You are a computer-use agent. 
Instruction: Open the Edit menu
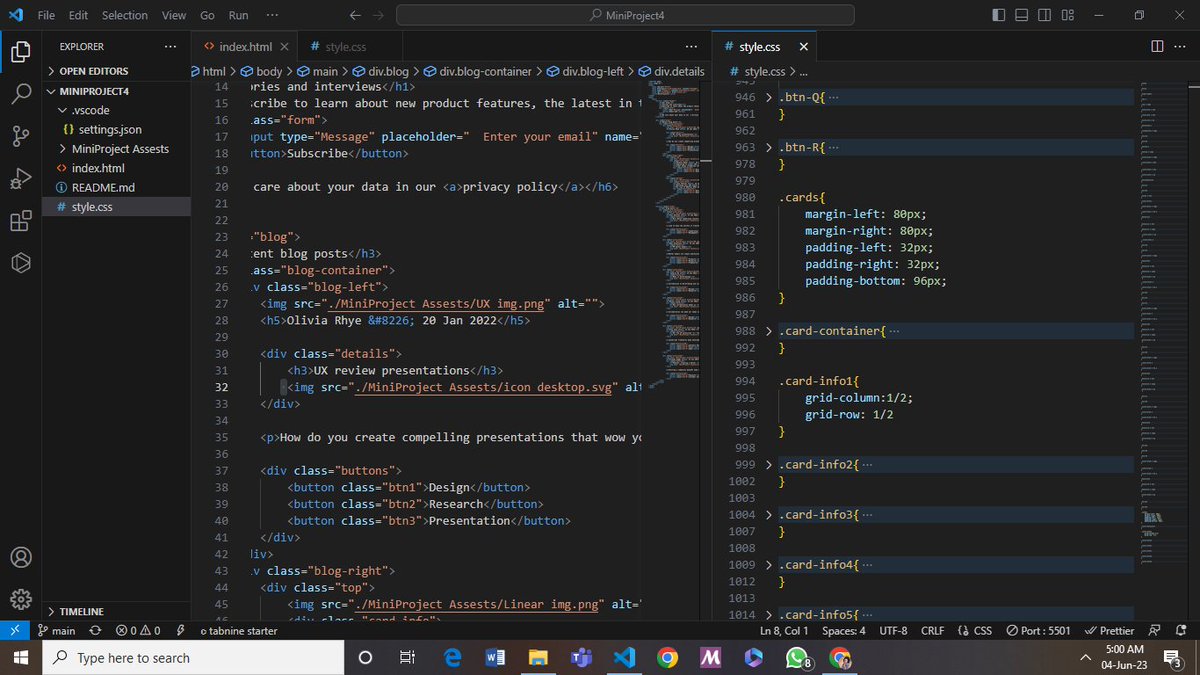click(79, 15)
